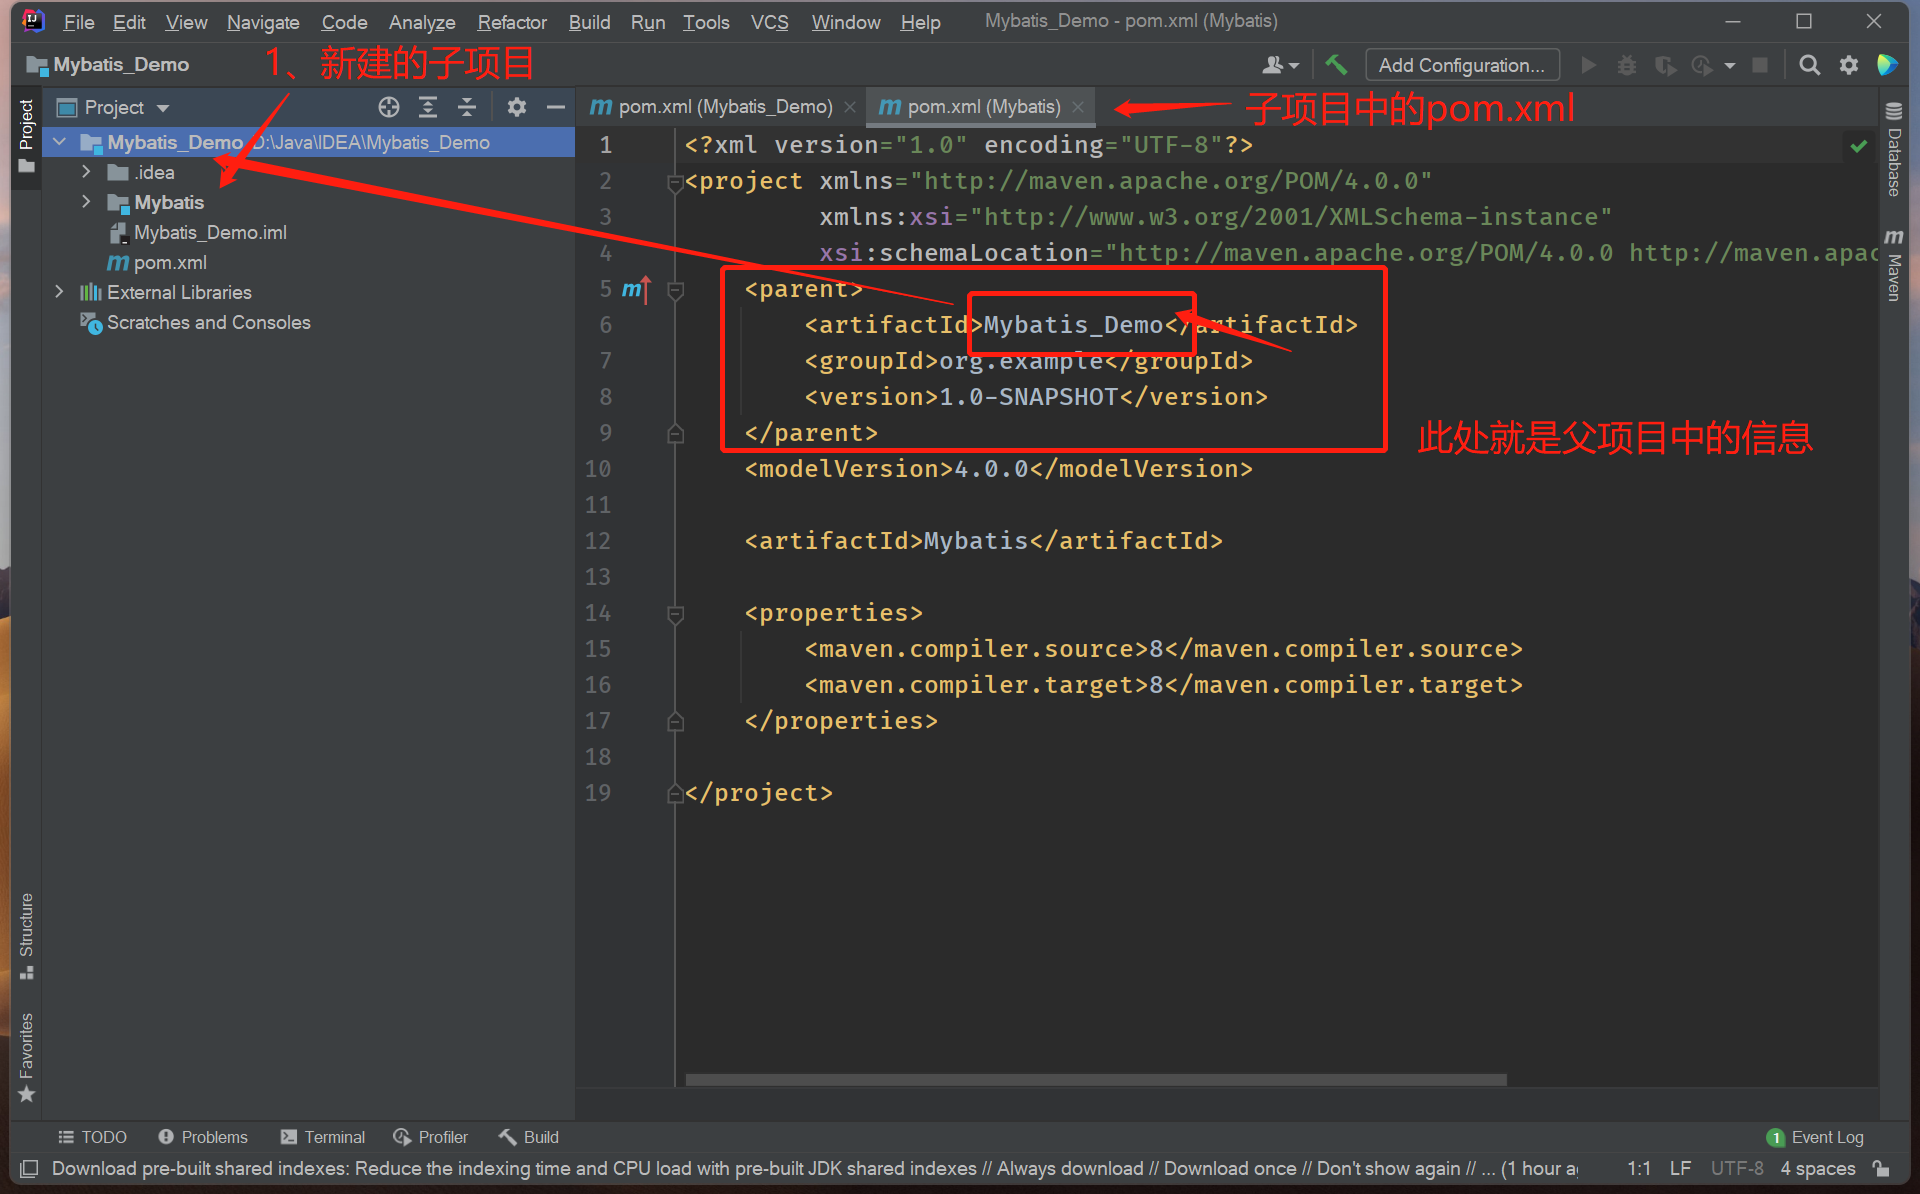This screenshot has width=1920, height=1194.
Task: Expand External Libraries node
Action: pyautogui.click(x=59, y=292)
